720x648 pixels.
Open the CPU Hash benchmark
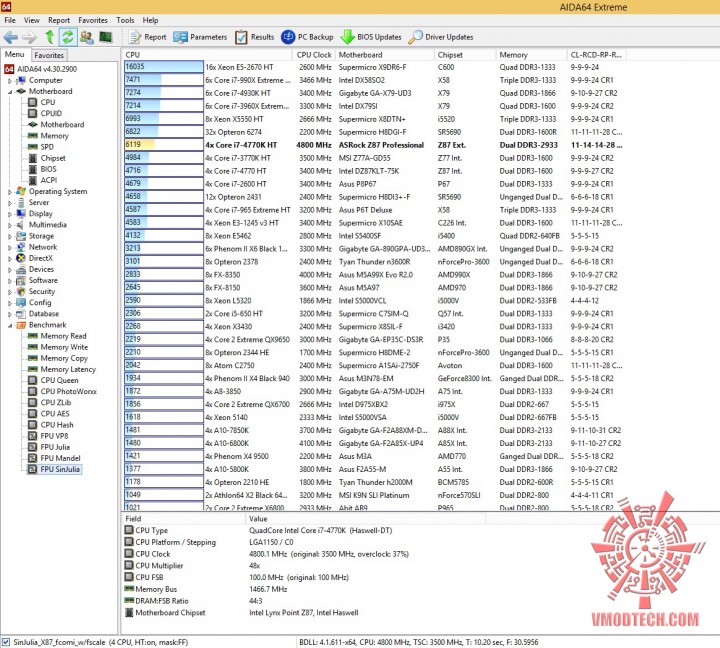pos(51,425)
